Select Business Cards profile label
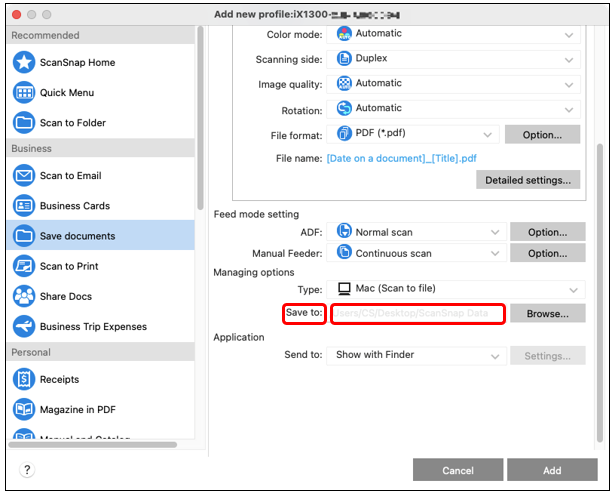 point(75,206)
